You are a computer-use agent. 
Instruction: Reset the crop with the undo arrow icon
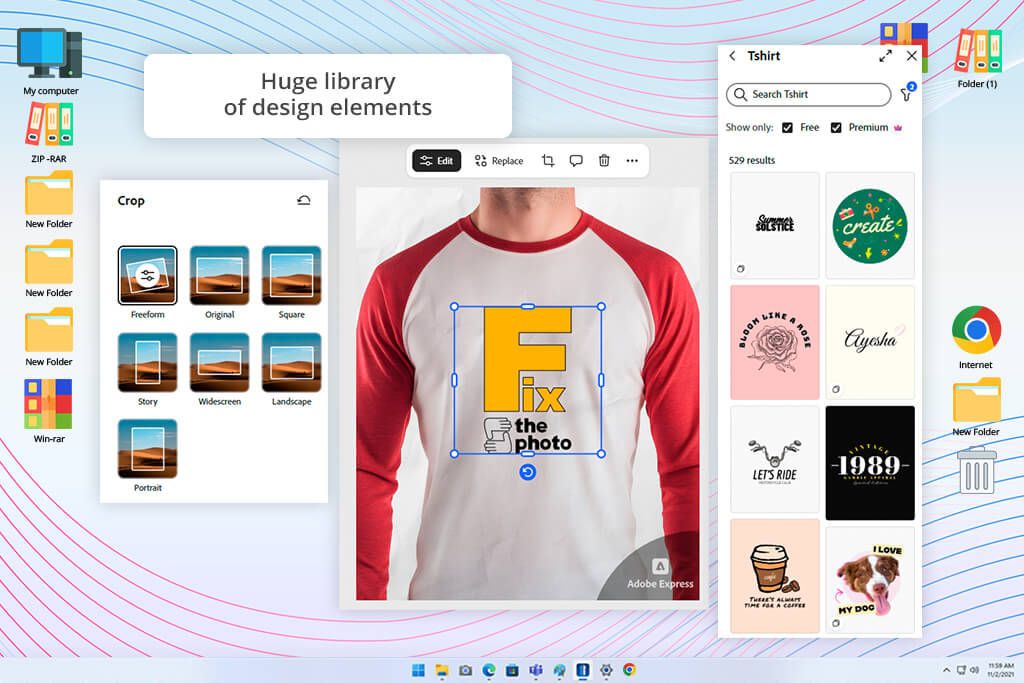(x=304, y=200)
